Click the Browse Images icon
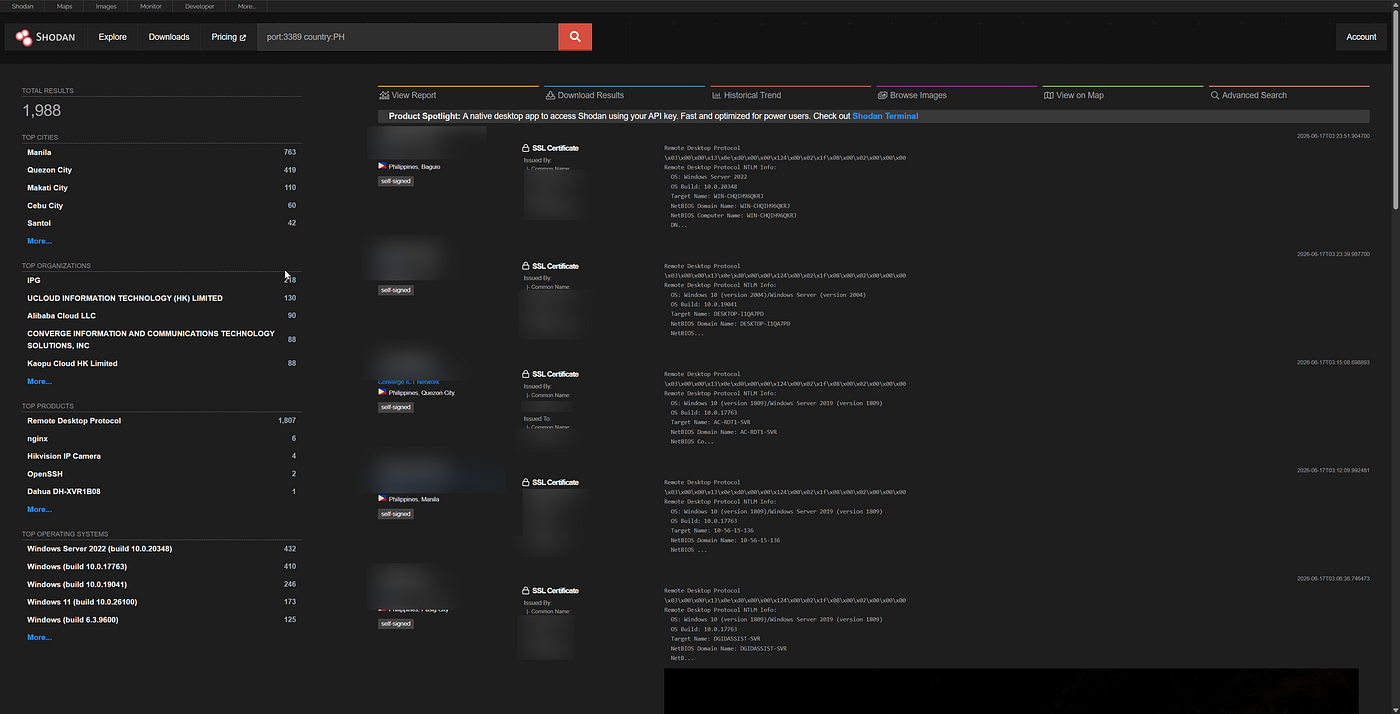1400x714 pixels. (x=882, y=95)
